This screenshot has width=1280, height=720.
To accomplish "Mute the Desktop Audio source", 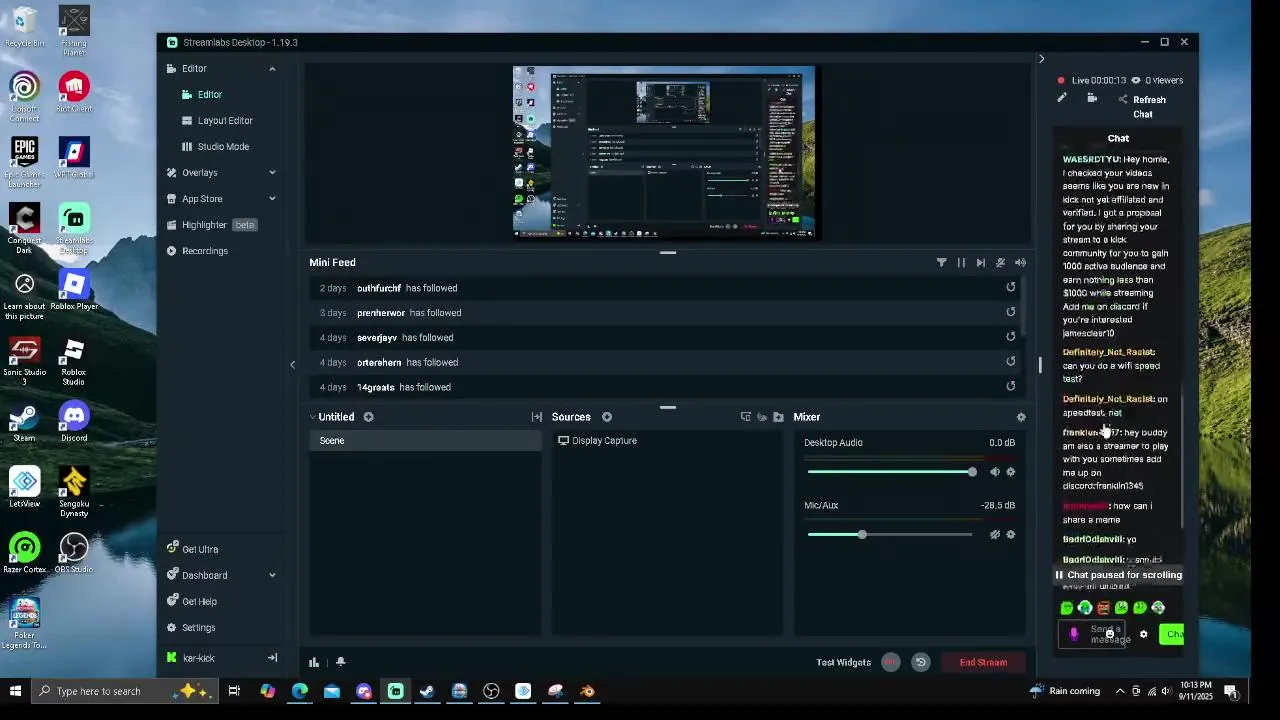I will [x=994, y=472].
